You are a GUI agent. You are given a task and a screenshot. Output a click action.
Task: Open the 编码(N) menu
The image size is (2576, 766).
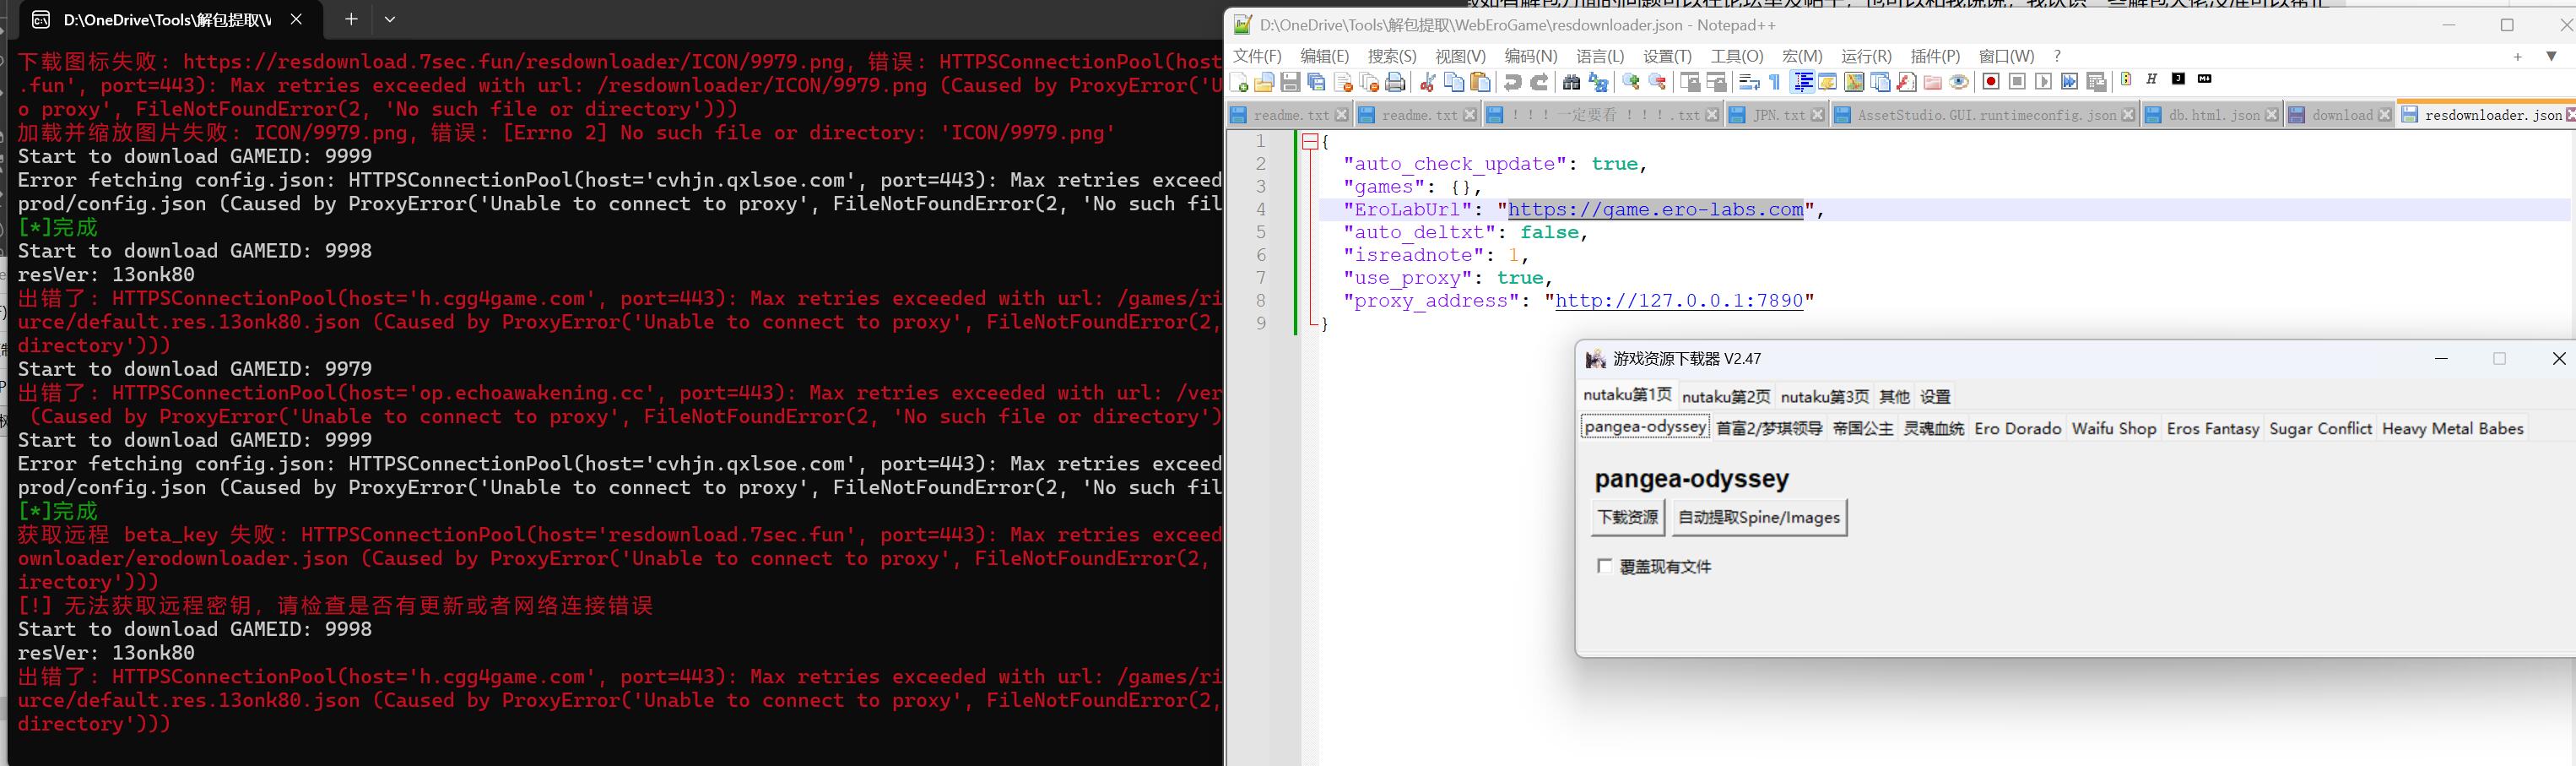tap(1531, 56)
